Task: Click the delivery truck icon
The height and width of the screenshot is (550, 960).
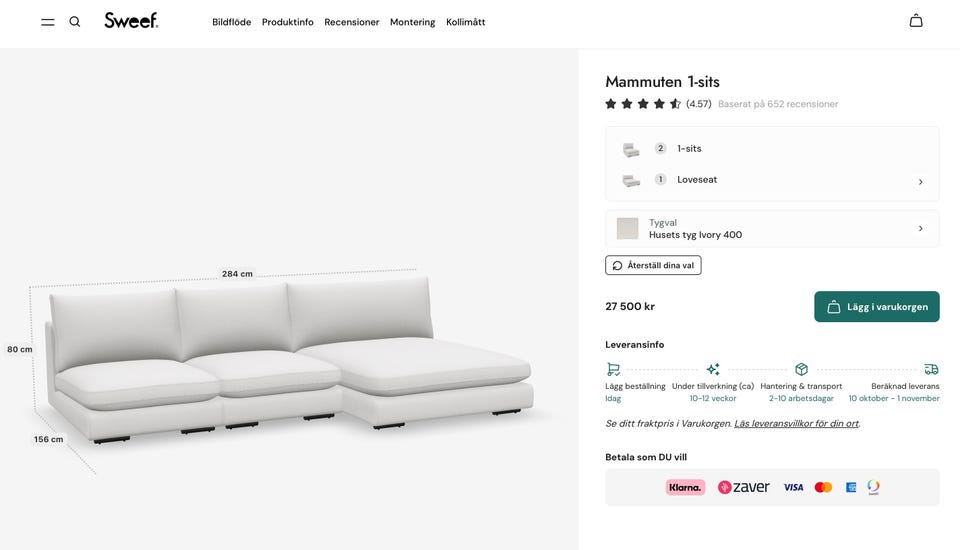Action: point(931,369)
